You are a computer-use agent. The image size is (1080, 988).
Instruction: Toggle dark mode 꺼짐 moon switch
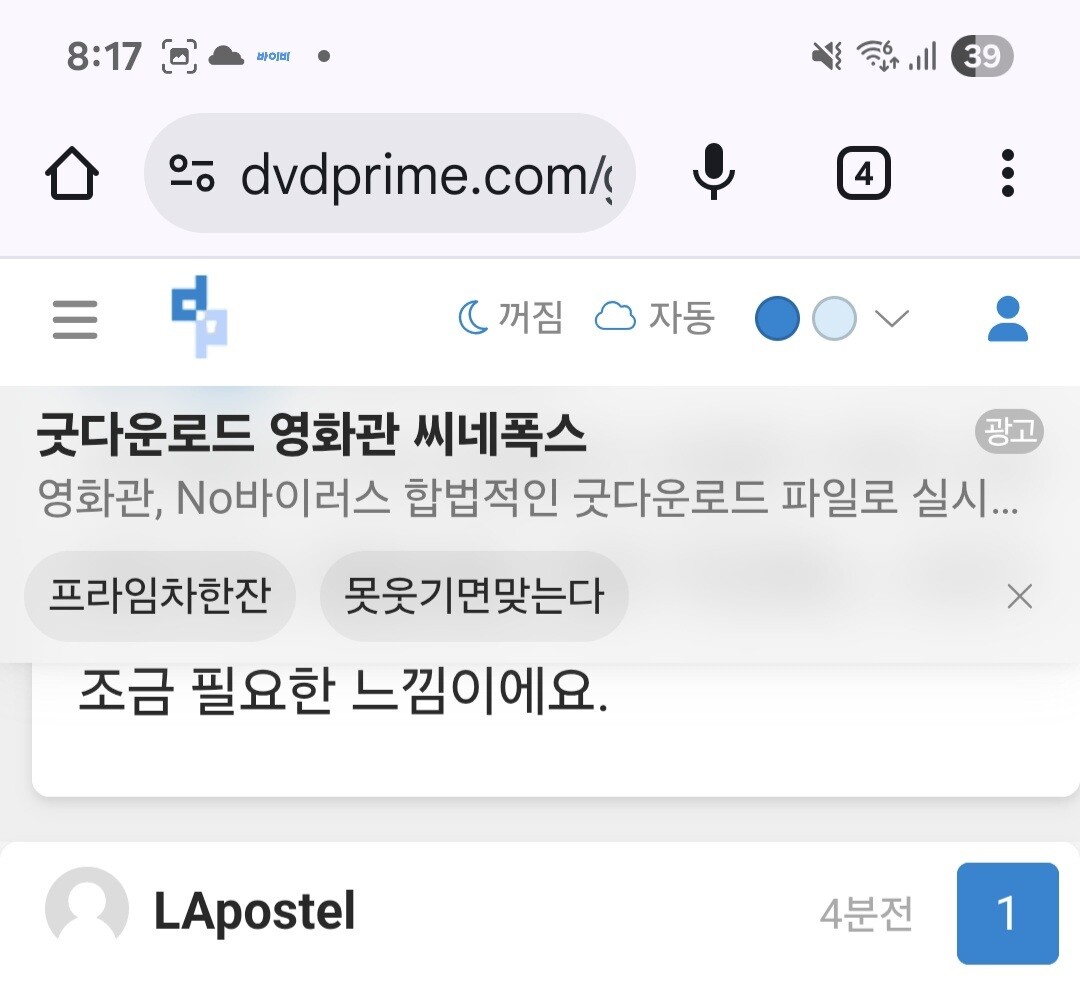click(x=511, y=318)
